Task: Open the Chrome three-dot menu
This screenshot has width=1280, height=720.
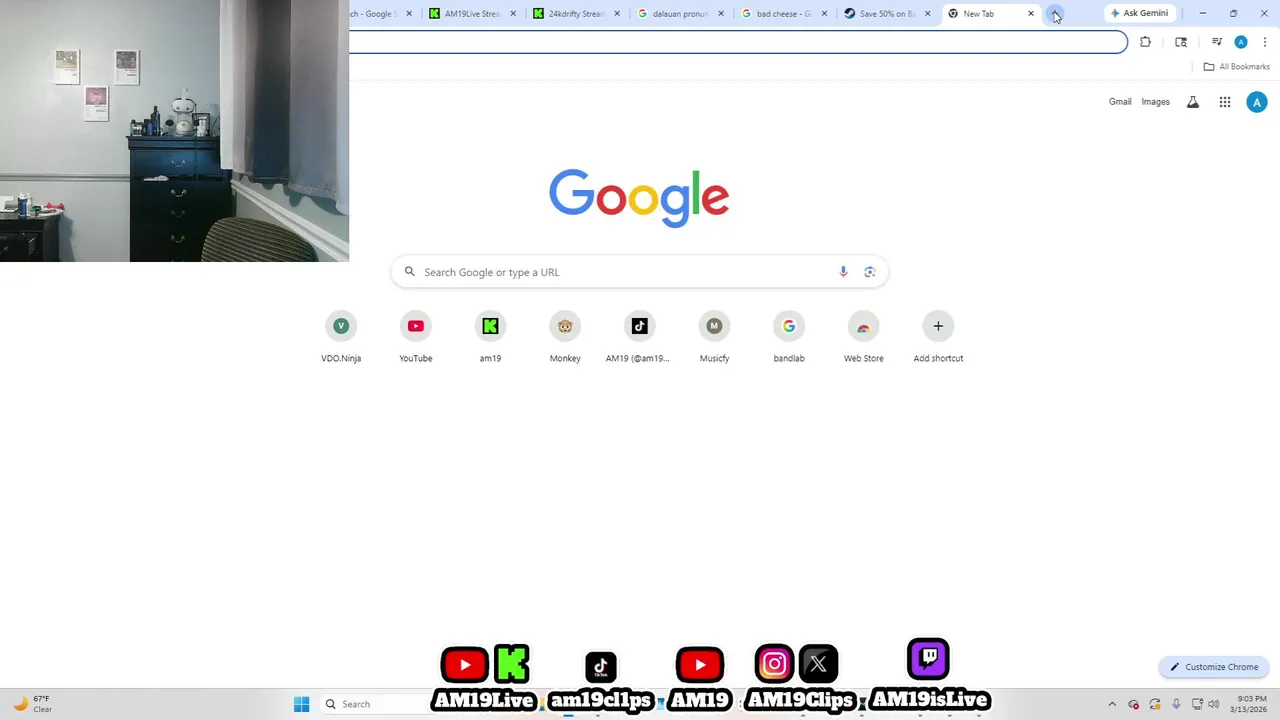Action: click(x=1265, y=42)
